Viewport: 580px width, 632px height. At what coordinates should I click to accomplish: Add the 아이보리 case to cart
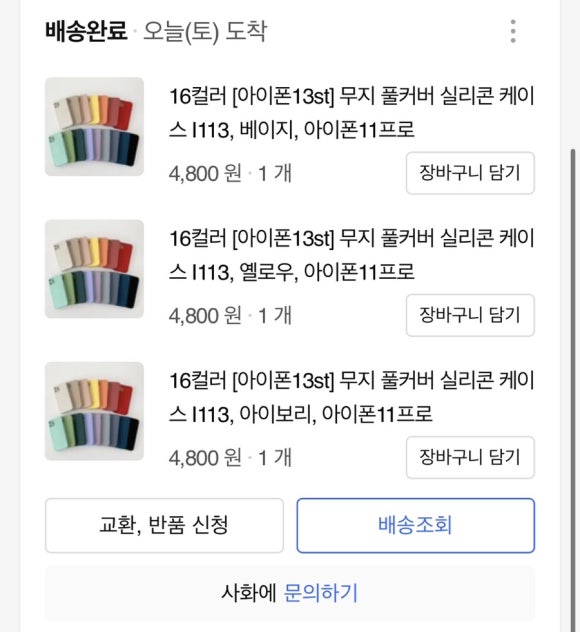(470, 457)
